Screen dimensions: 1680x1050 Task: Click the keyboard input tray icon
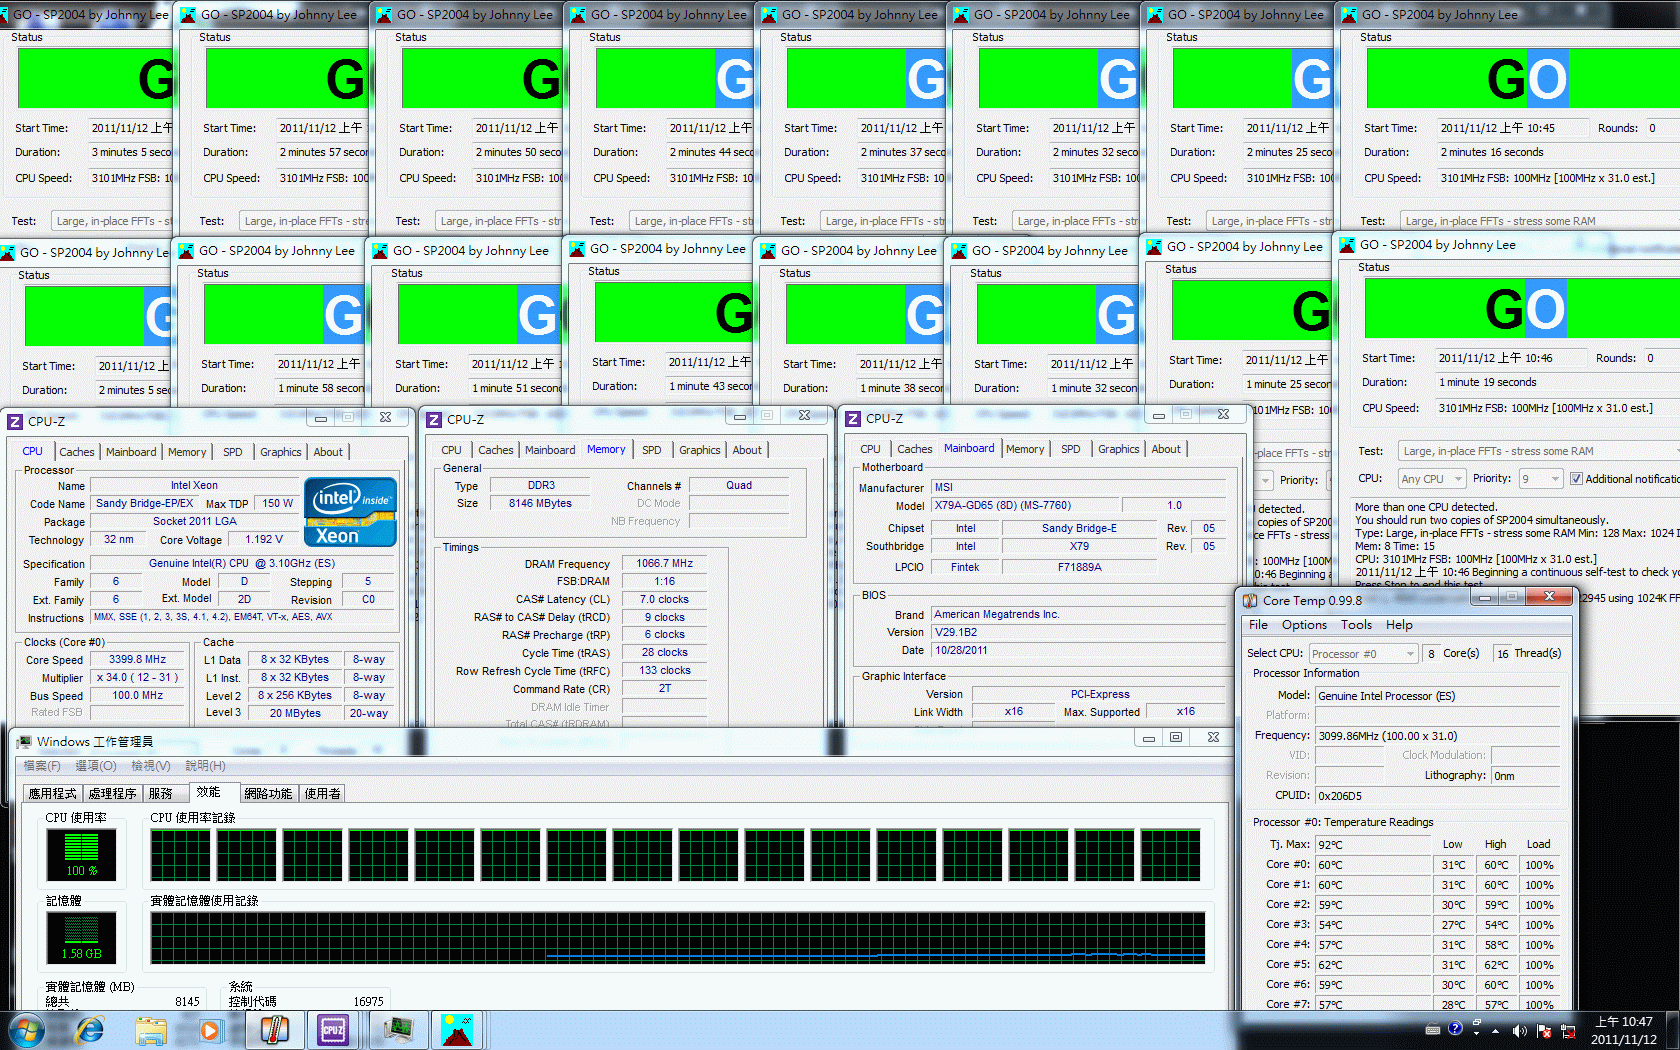[1432, 1029]
